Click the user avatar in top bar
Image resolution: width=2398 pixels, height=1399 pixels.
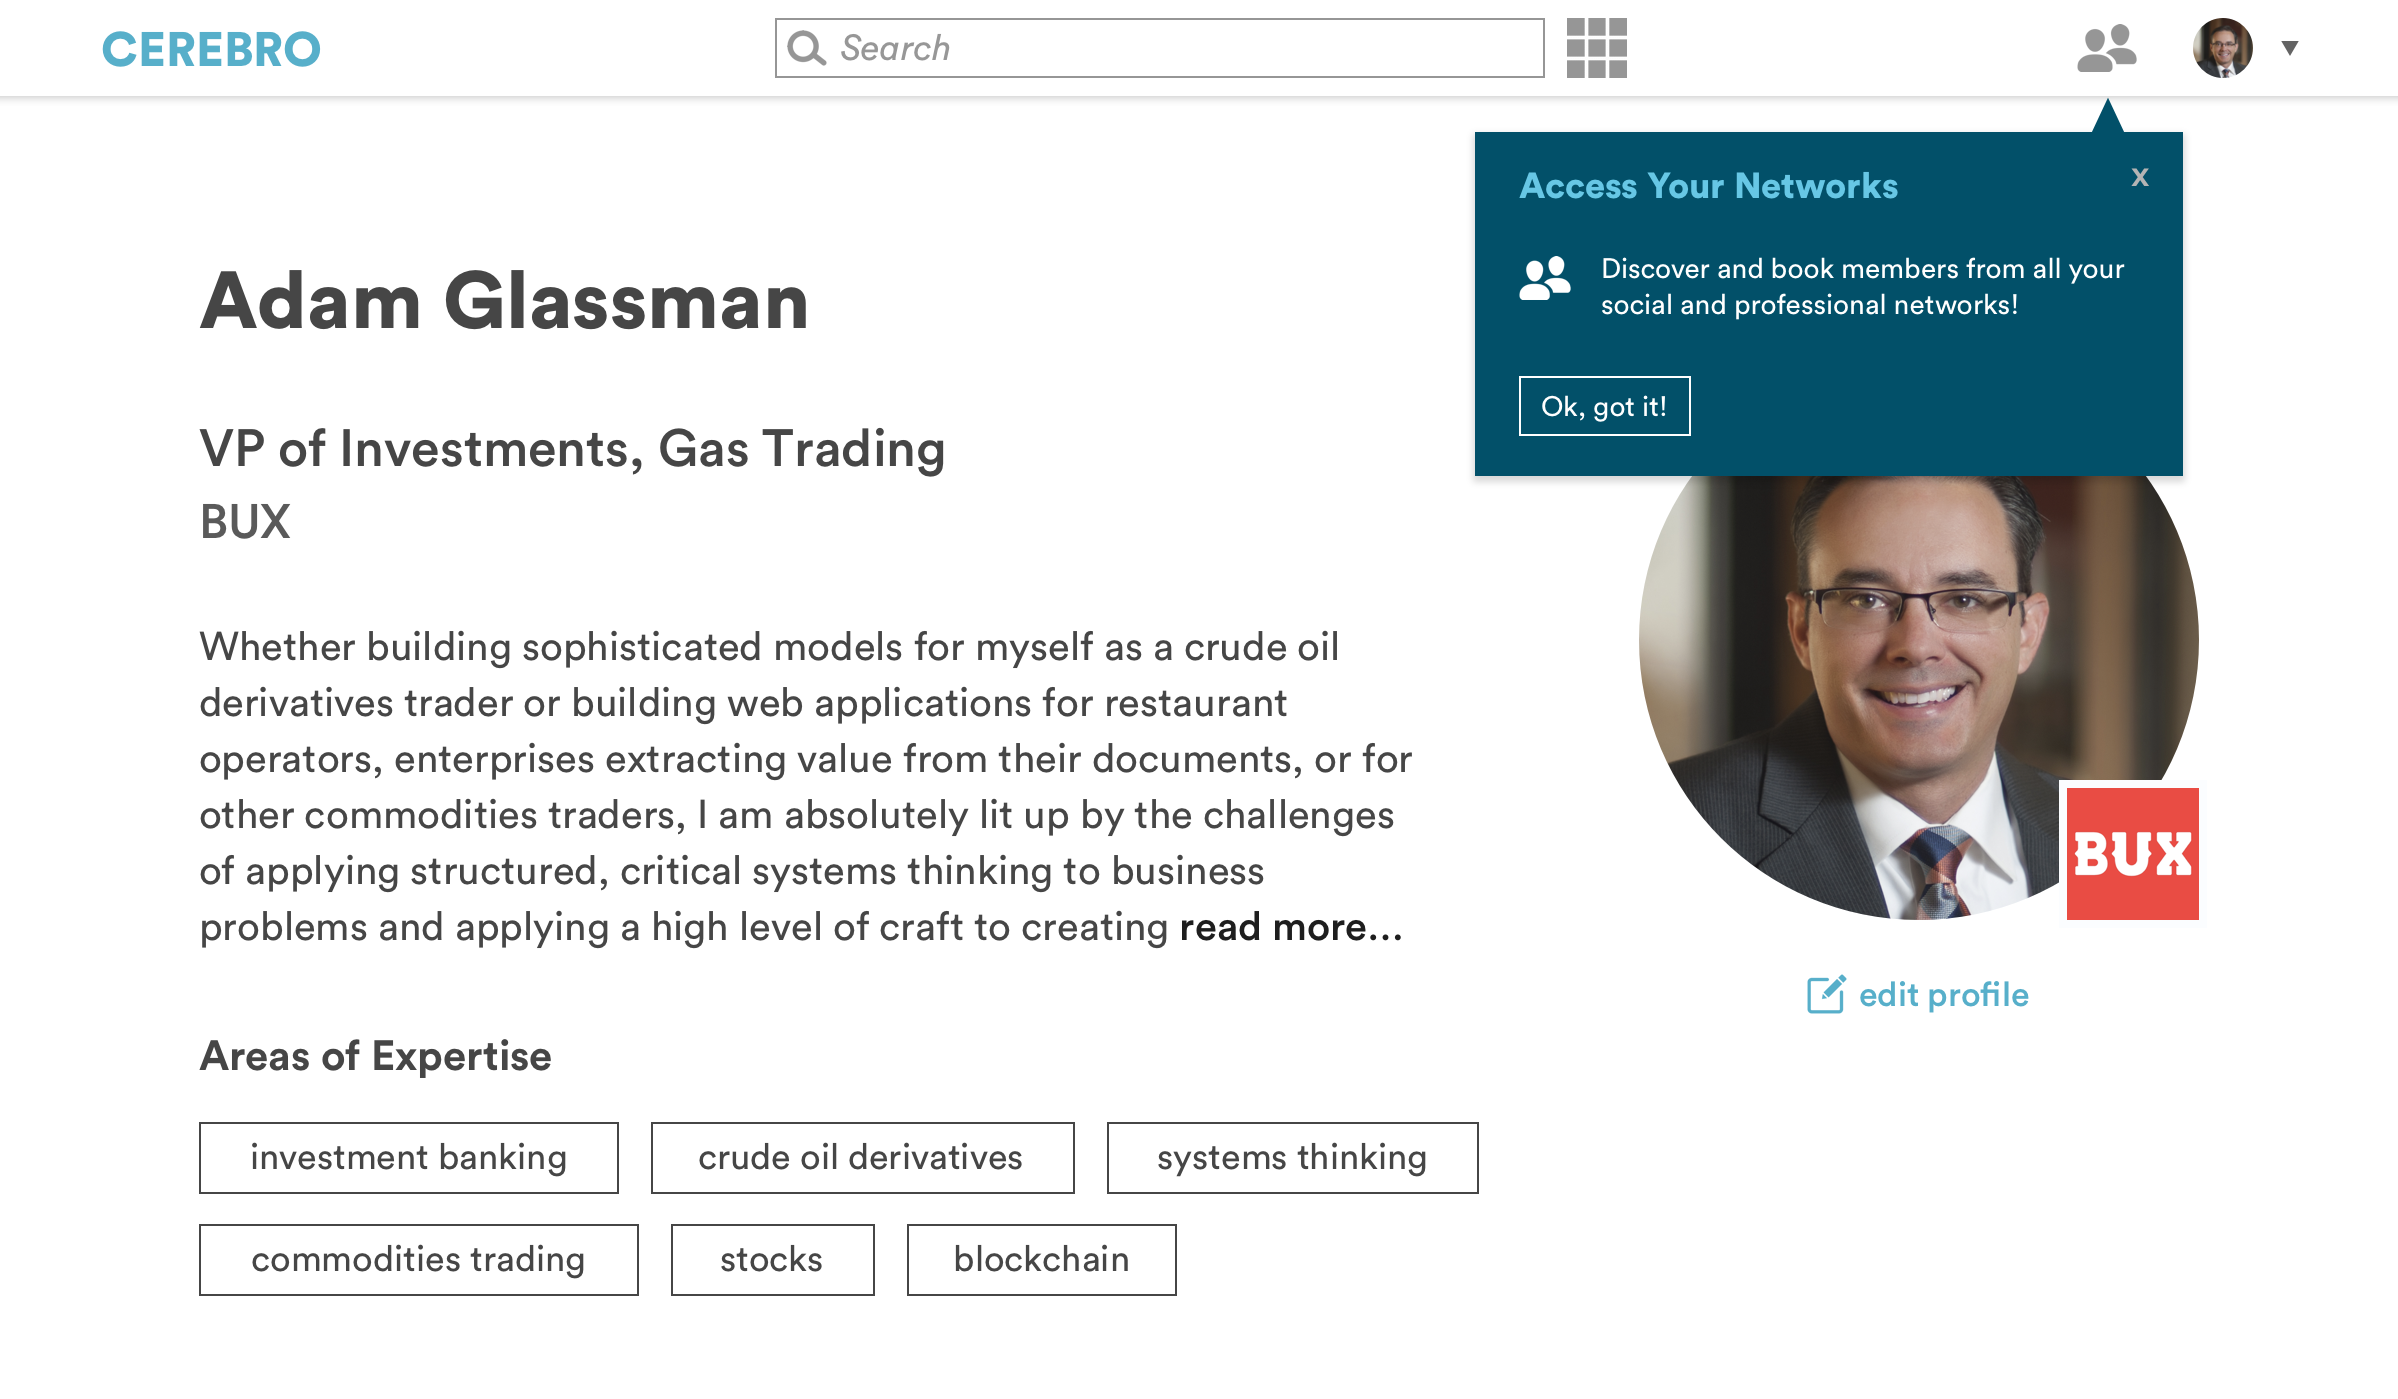coord(2222,48)
